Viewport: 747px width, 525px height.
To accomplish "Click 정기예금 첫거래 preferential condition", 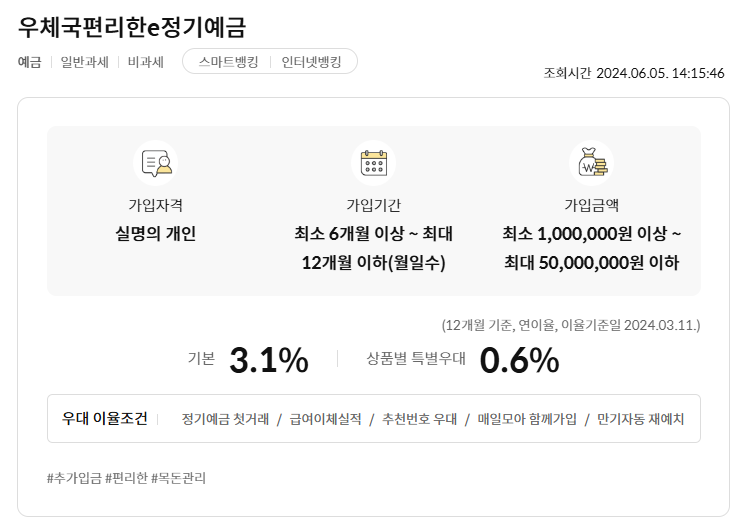I will (225, 419).
